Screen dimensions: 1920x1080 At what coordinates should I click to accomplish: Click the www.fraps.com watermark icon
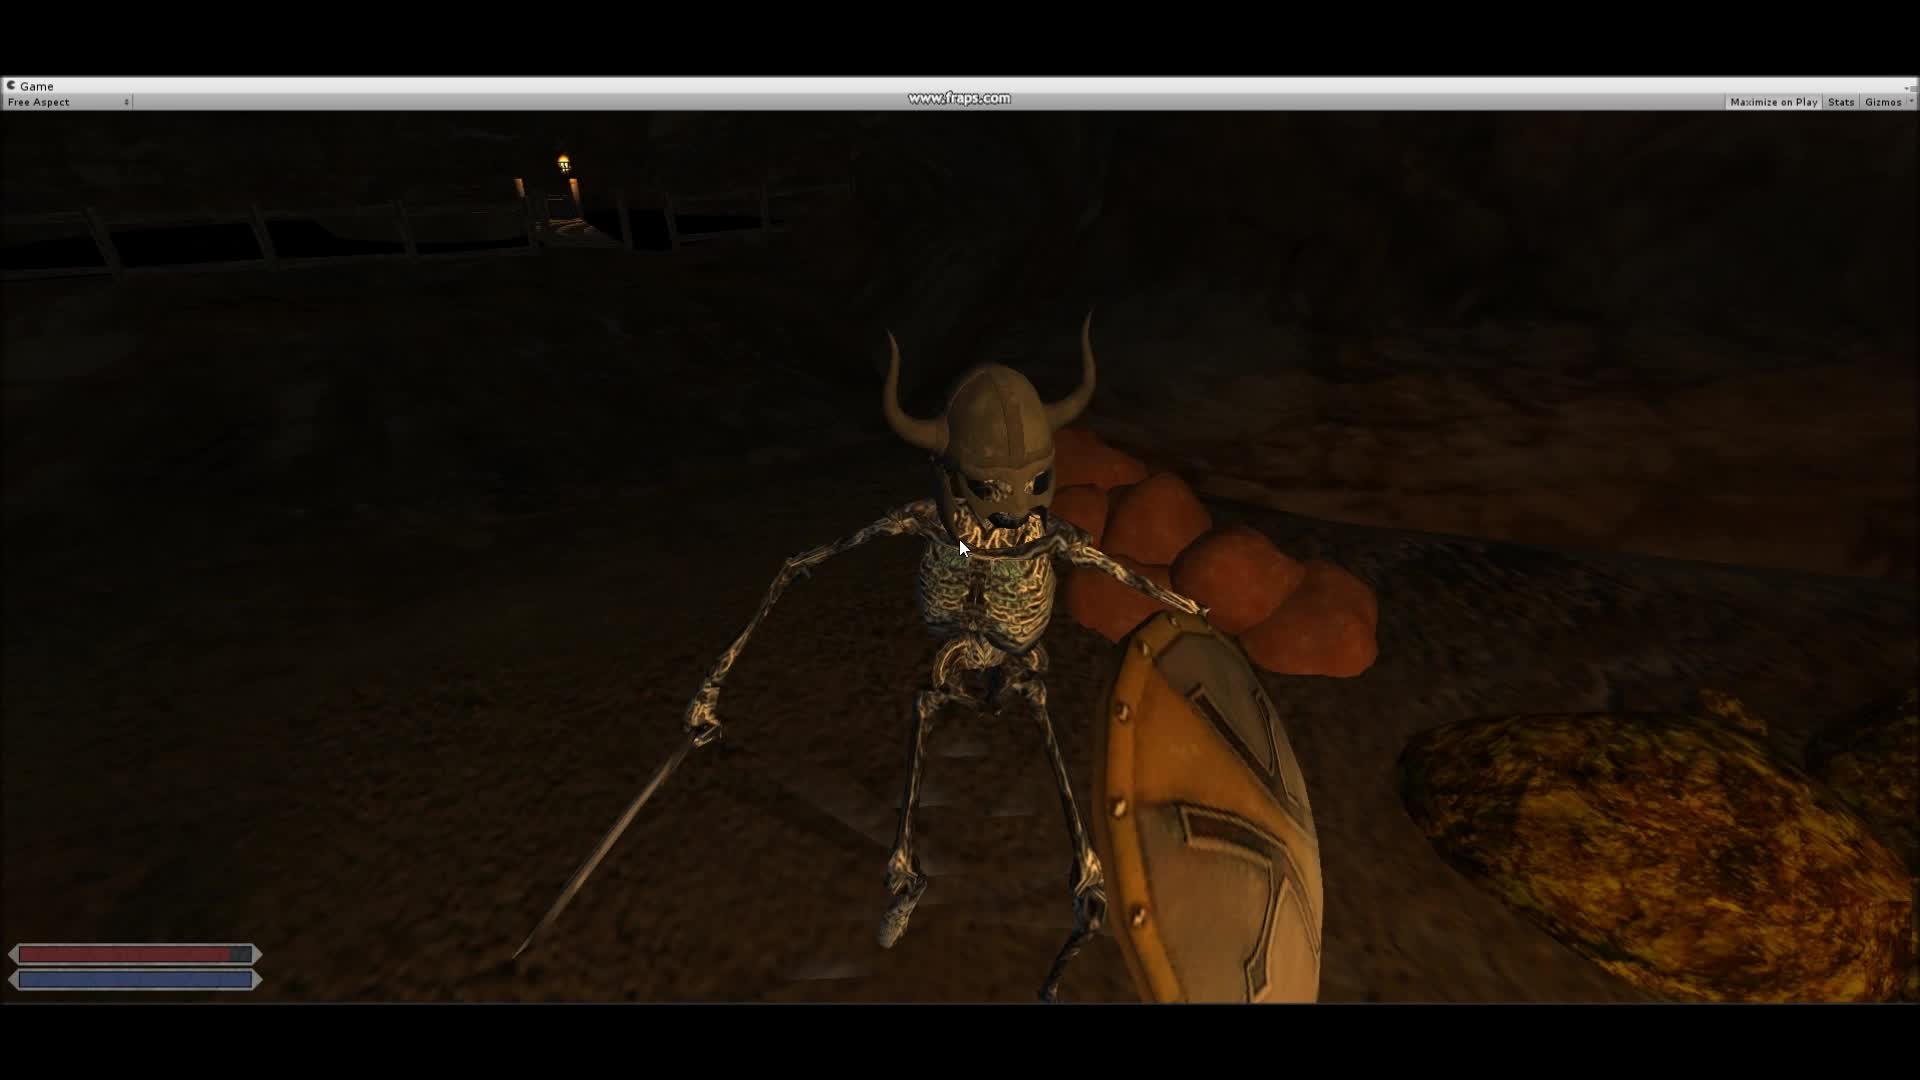point(959,98)
